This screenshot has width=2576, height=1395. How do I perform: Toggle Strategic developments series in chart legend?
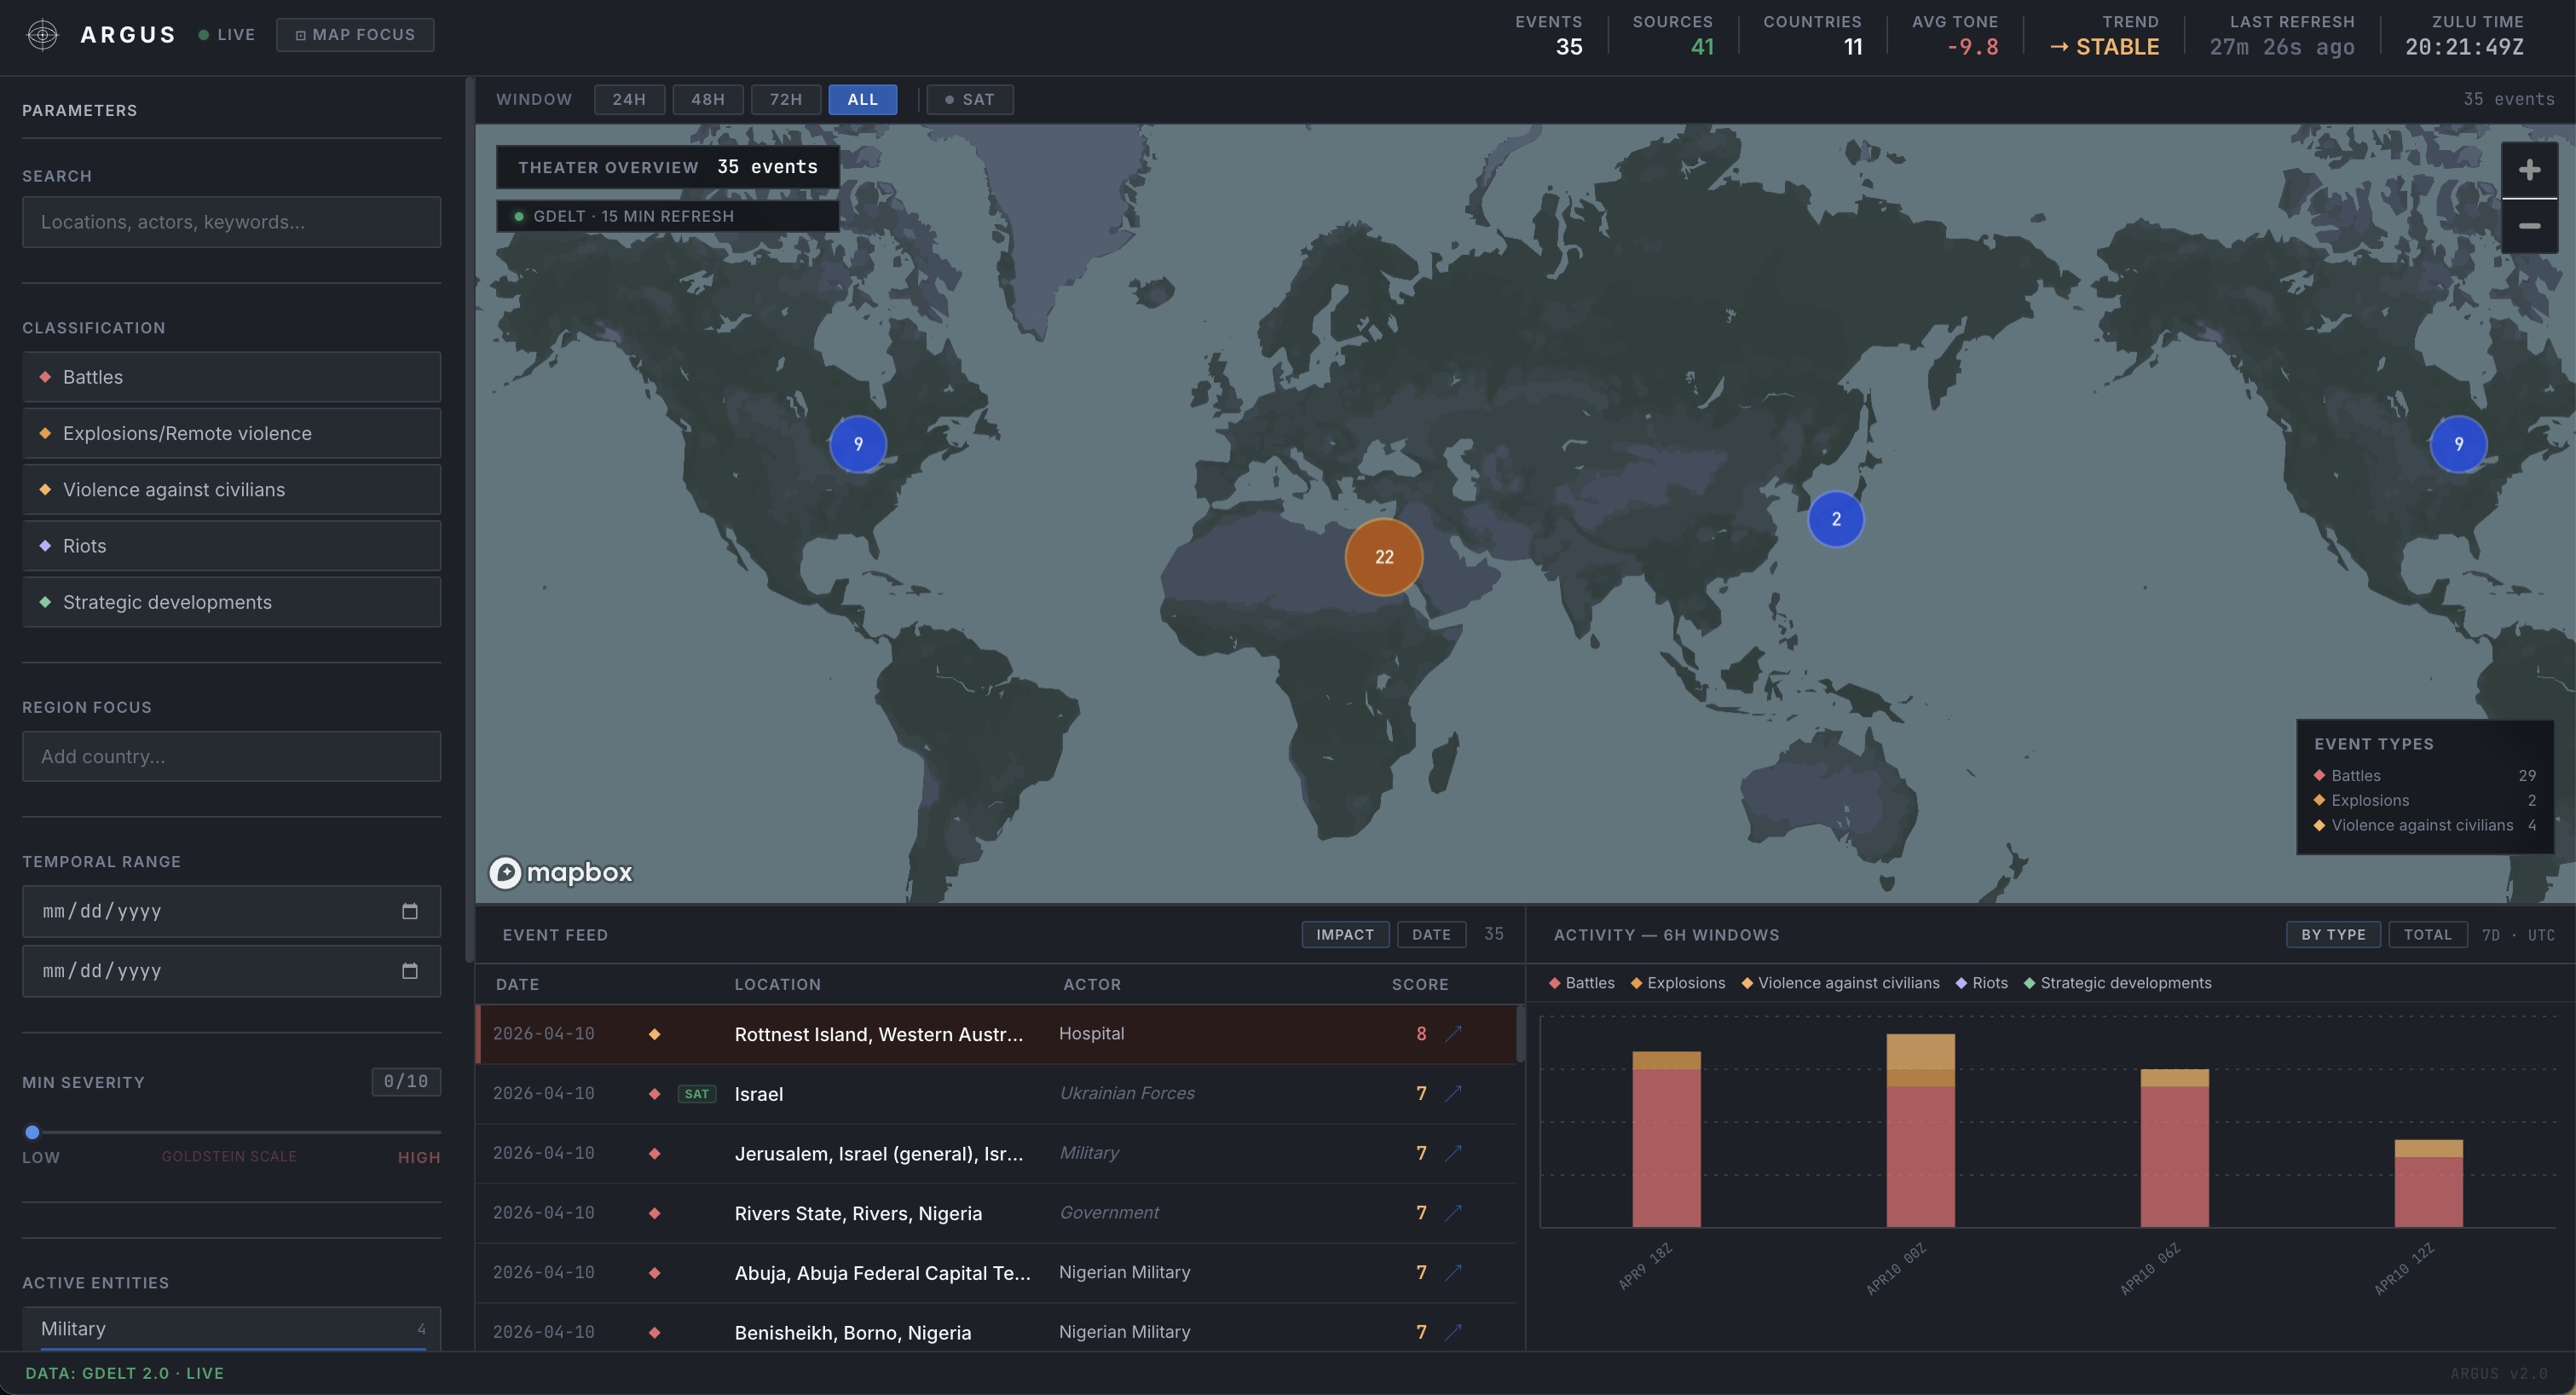2118,983
